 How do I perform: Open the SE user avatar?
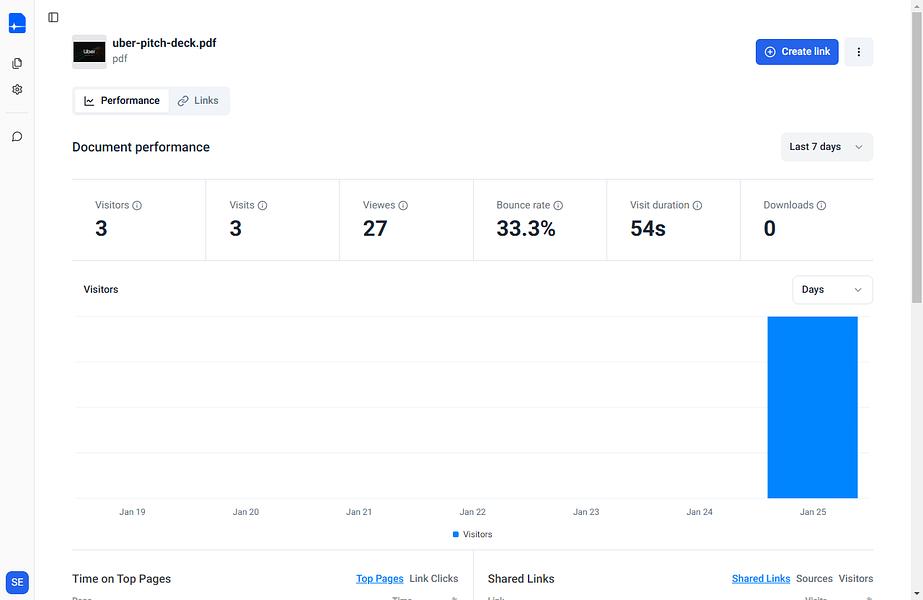(17, 582)
